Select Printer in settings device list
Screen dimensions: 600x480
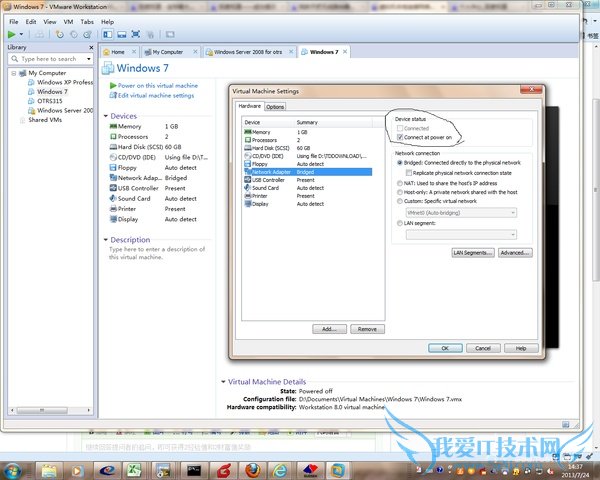pyautogui.click(x=308, y=196)
